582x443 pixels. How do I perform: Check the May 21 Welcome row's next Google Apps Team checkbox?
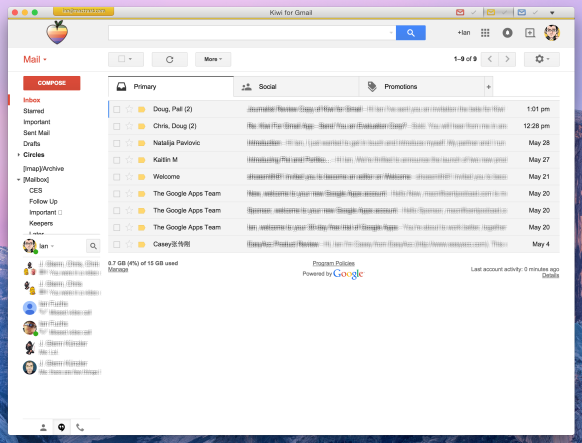point(117,194)
